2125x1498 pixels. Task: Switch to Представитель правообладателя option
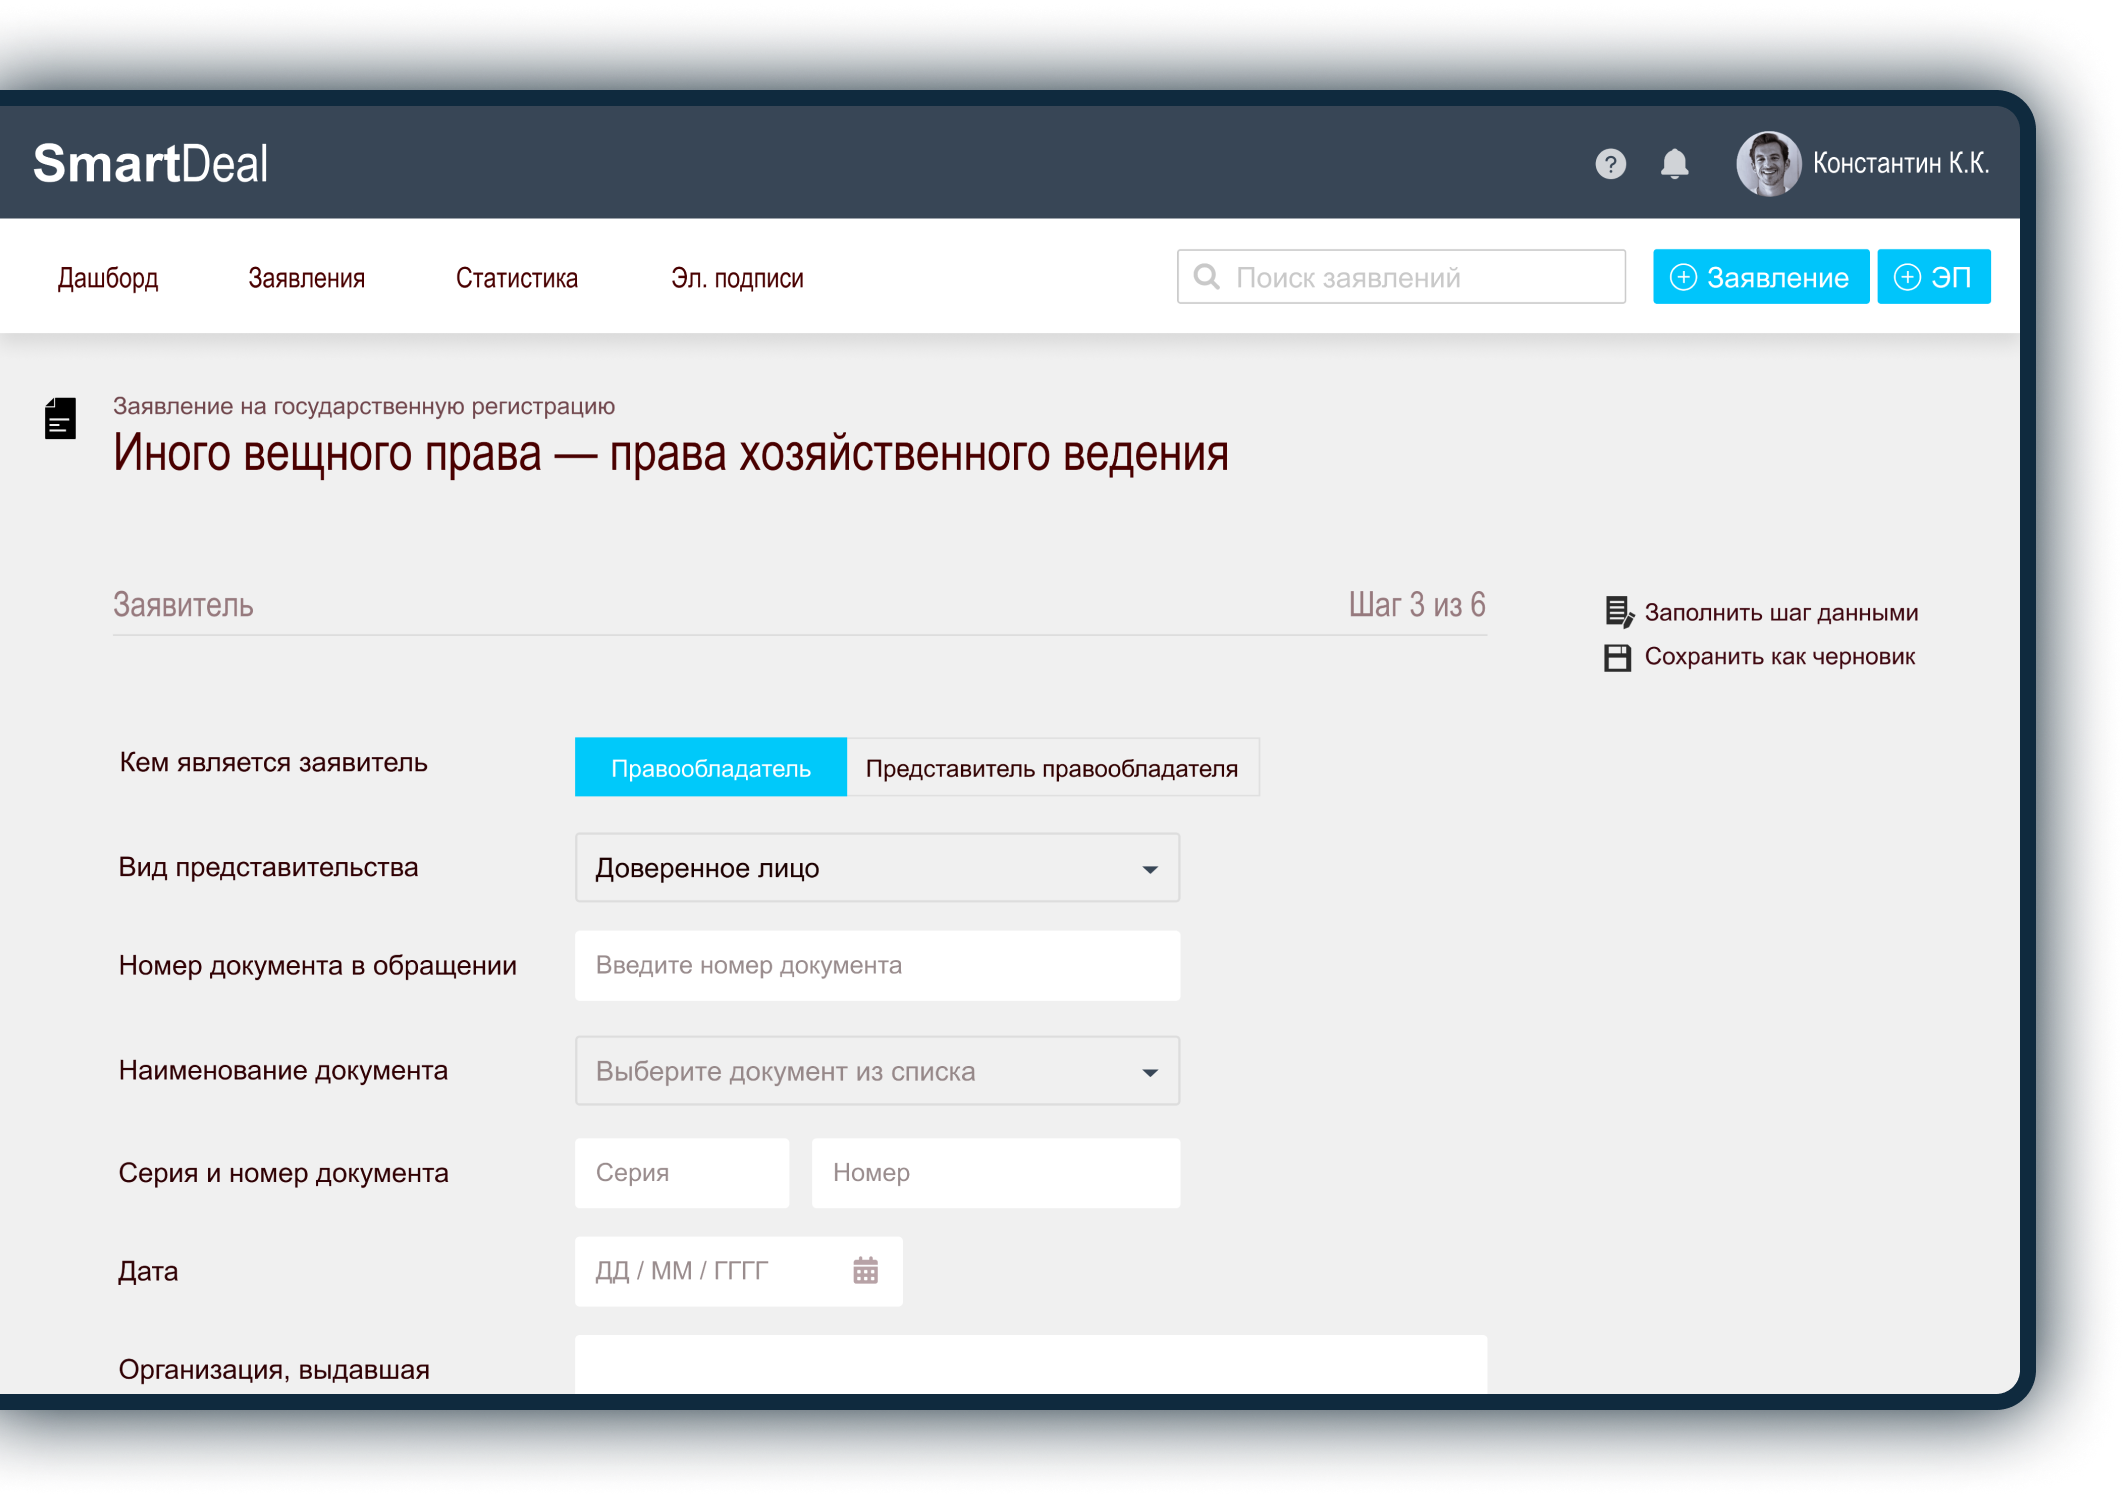[1051, 768]
